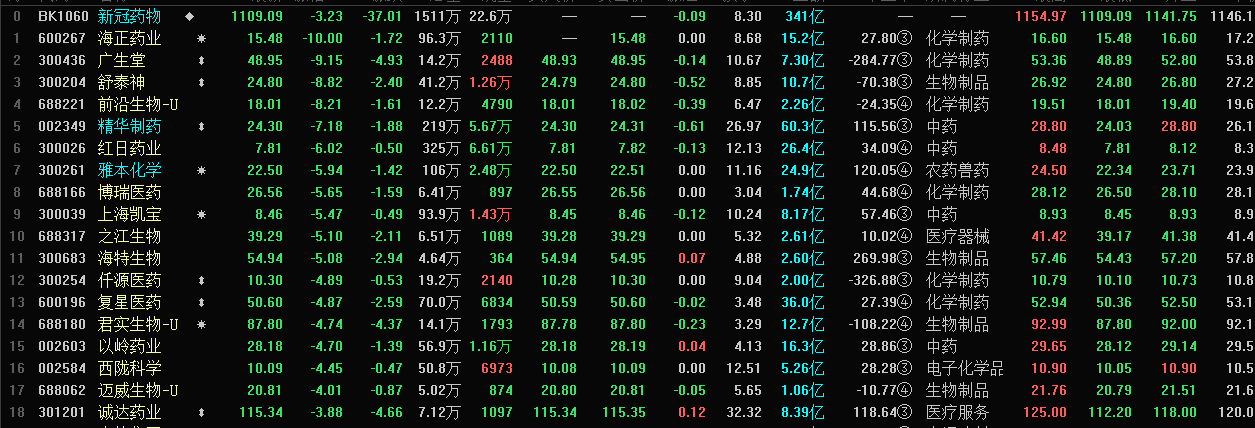This screenshot has width=1255, height=428.
Task: Select stock 仟源医药
Action: [129, 280]
